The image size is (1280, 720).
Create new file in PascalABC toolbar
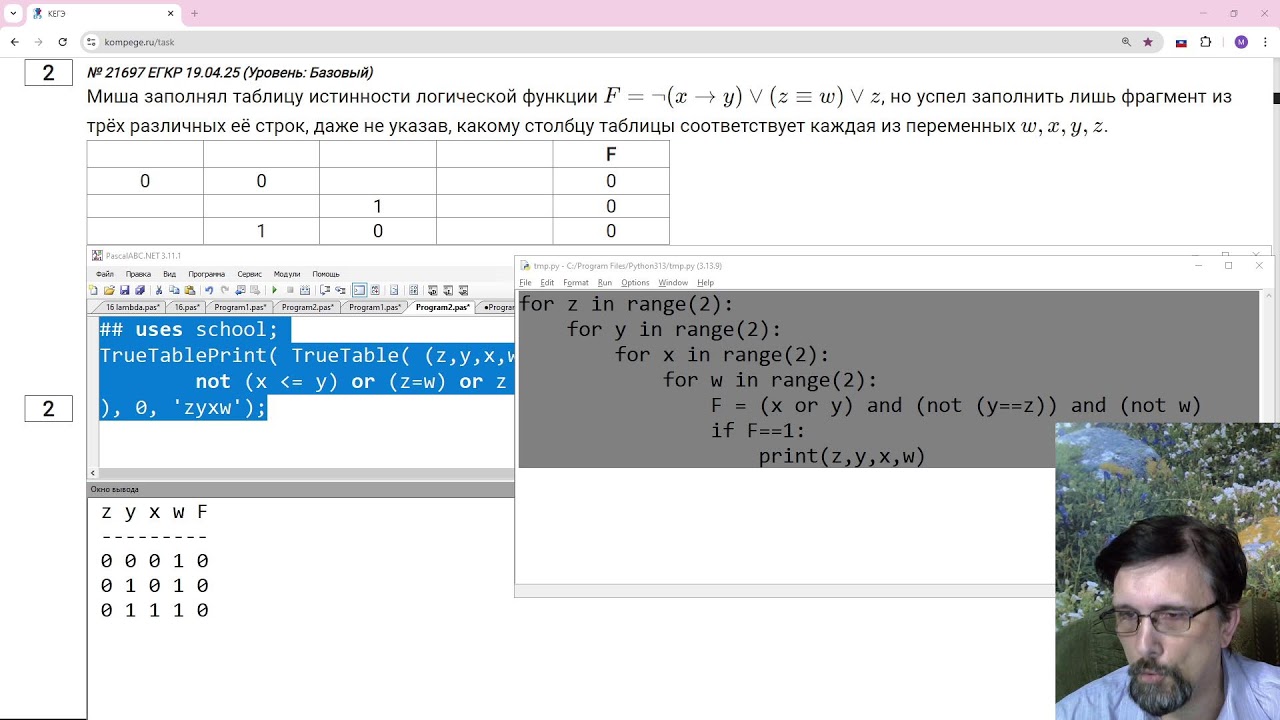click(94, 290)
